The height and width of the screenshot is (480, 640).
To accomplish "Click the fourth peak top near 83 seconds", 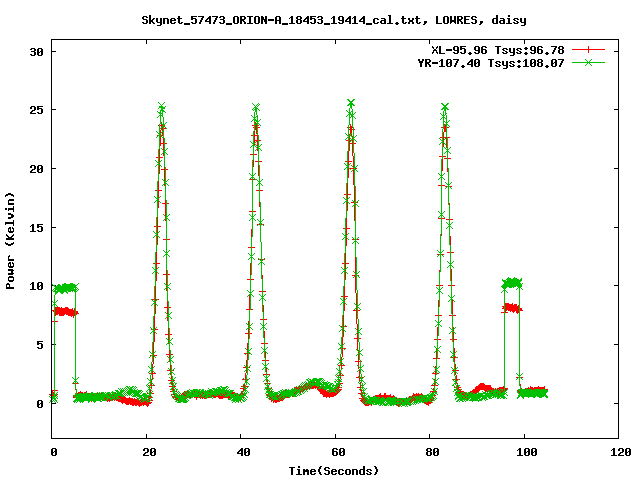I will (445, 107).
